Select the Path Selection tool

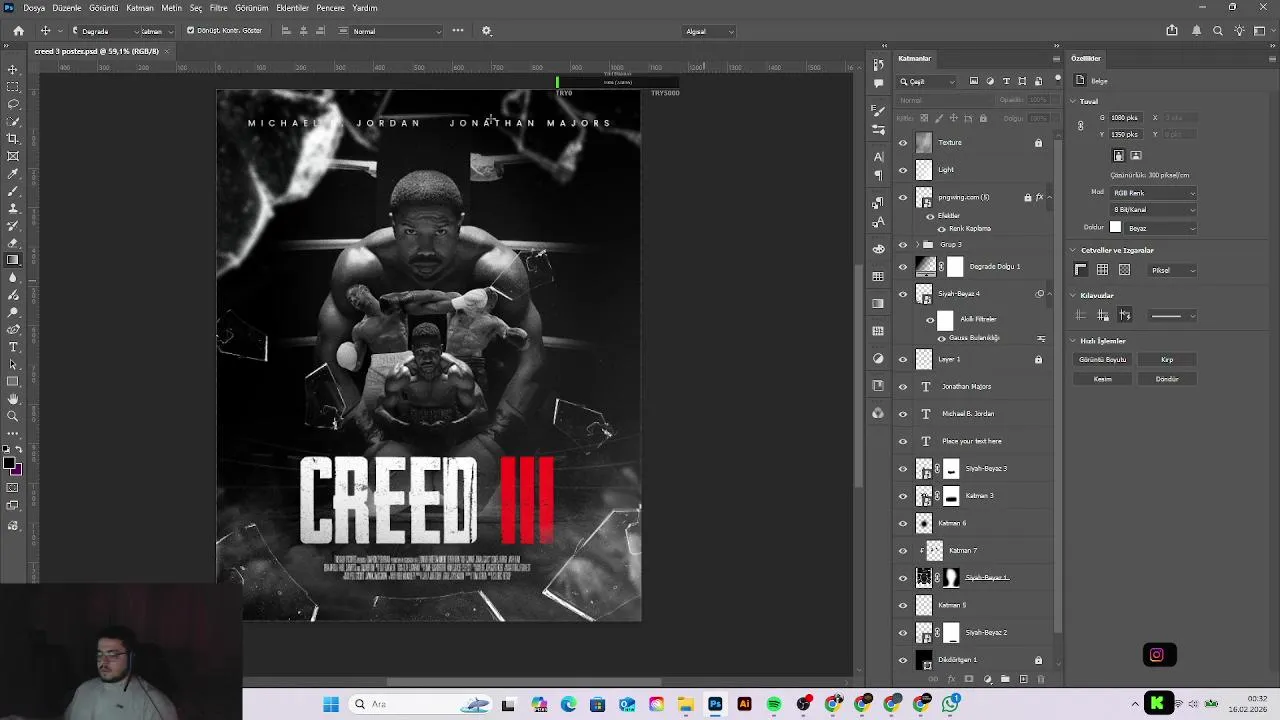coord(13,364)
